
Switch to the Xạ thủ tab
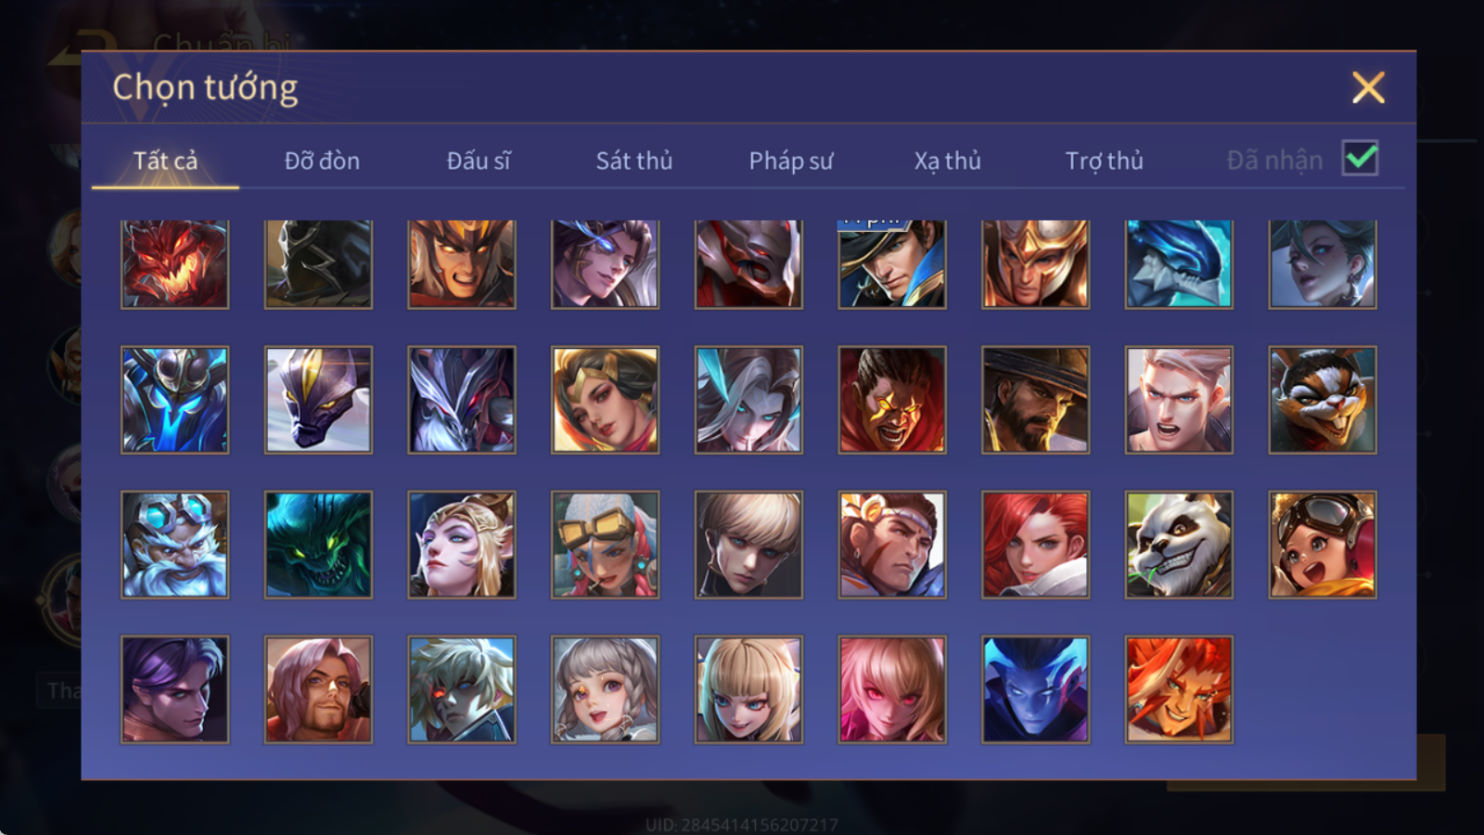947,160
